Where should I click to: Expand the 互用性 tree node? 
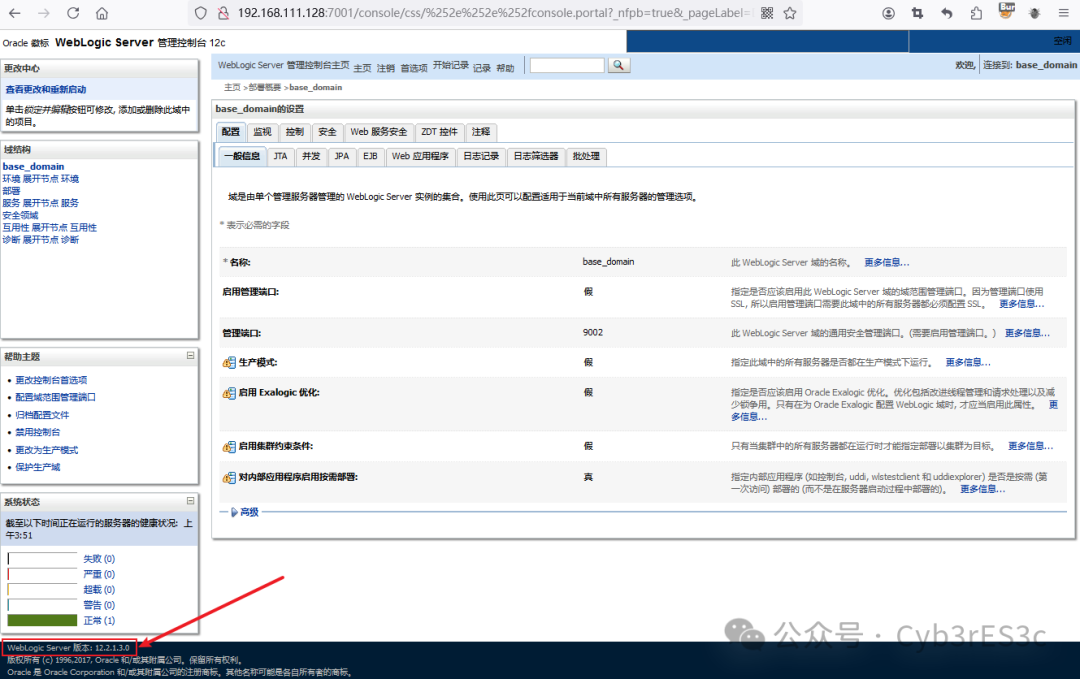(50, 227)
